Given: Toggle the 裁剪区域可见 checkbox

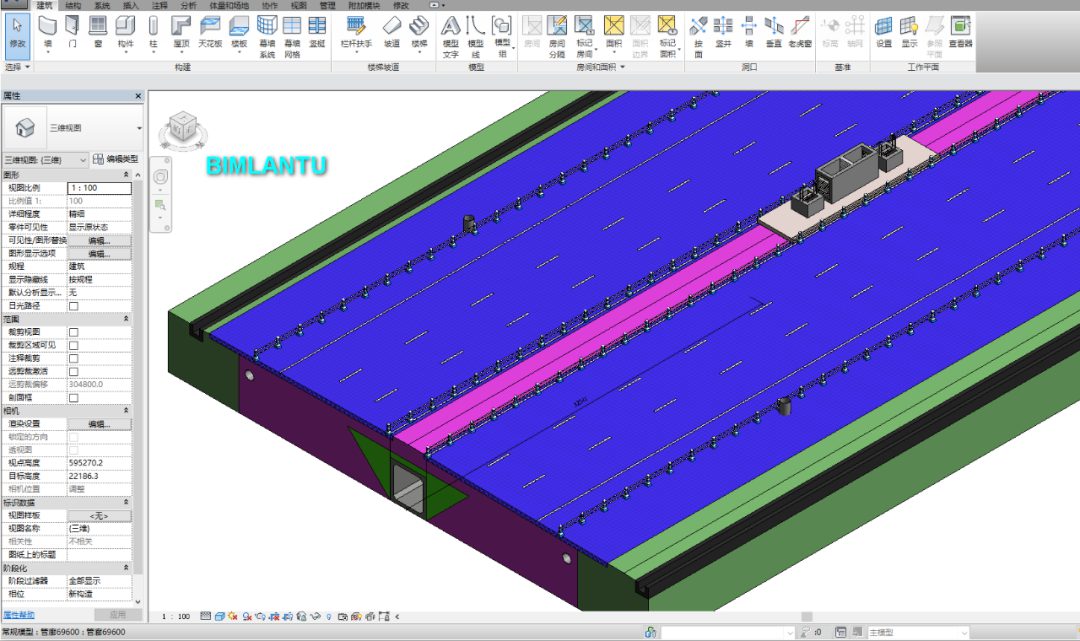Looking at the screenshot, I should click(74, 345).
